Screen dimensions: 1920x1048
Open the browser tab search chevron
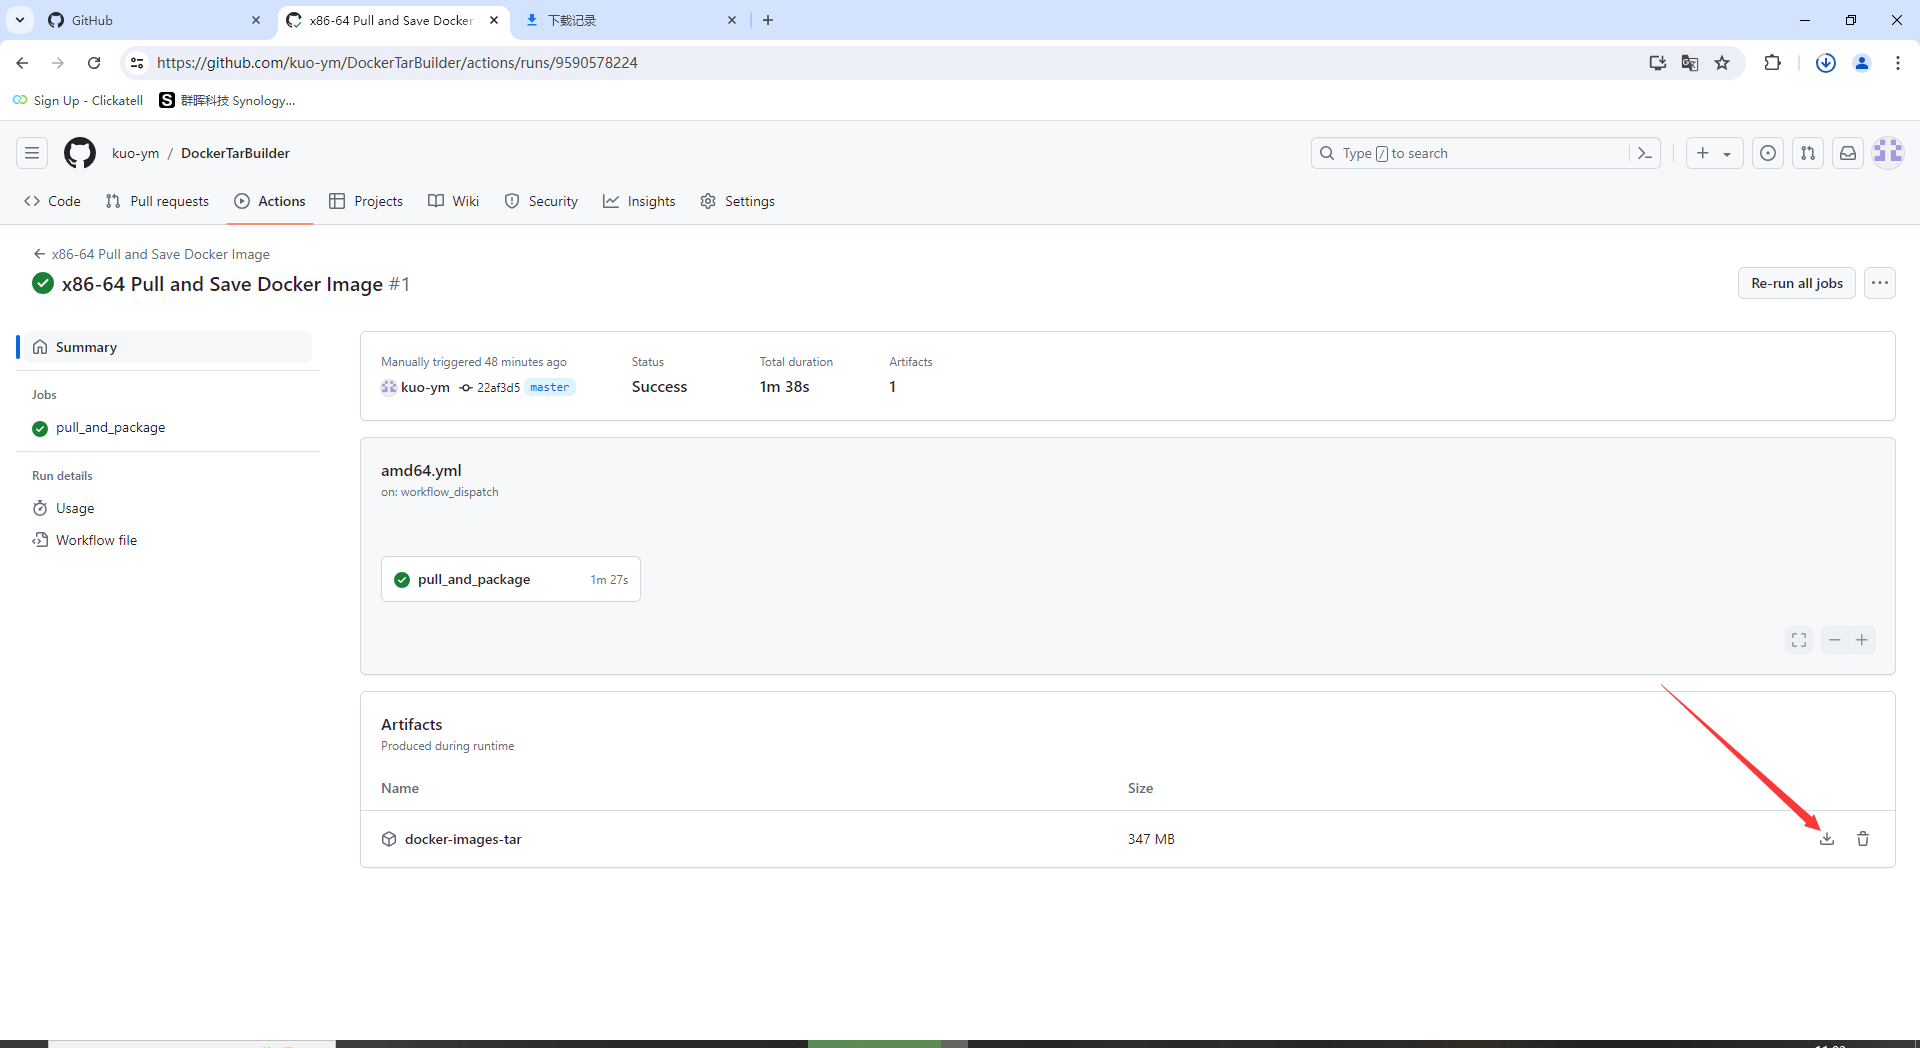[x=19, y=20]
